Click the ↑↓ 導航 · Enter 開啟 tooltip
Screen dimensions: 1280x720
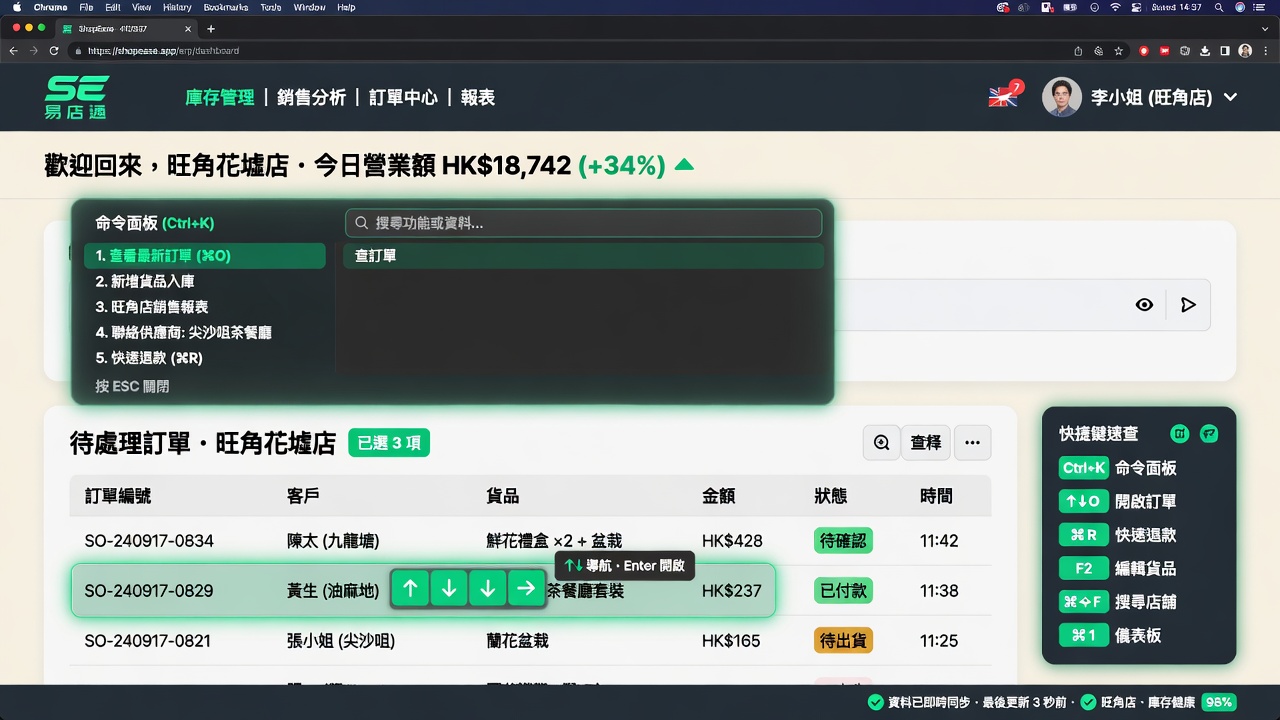(x=625, y=566)
